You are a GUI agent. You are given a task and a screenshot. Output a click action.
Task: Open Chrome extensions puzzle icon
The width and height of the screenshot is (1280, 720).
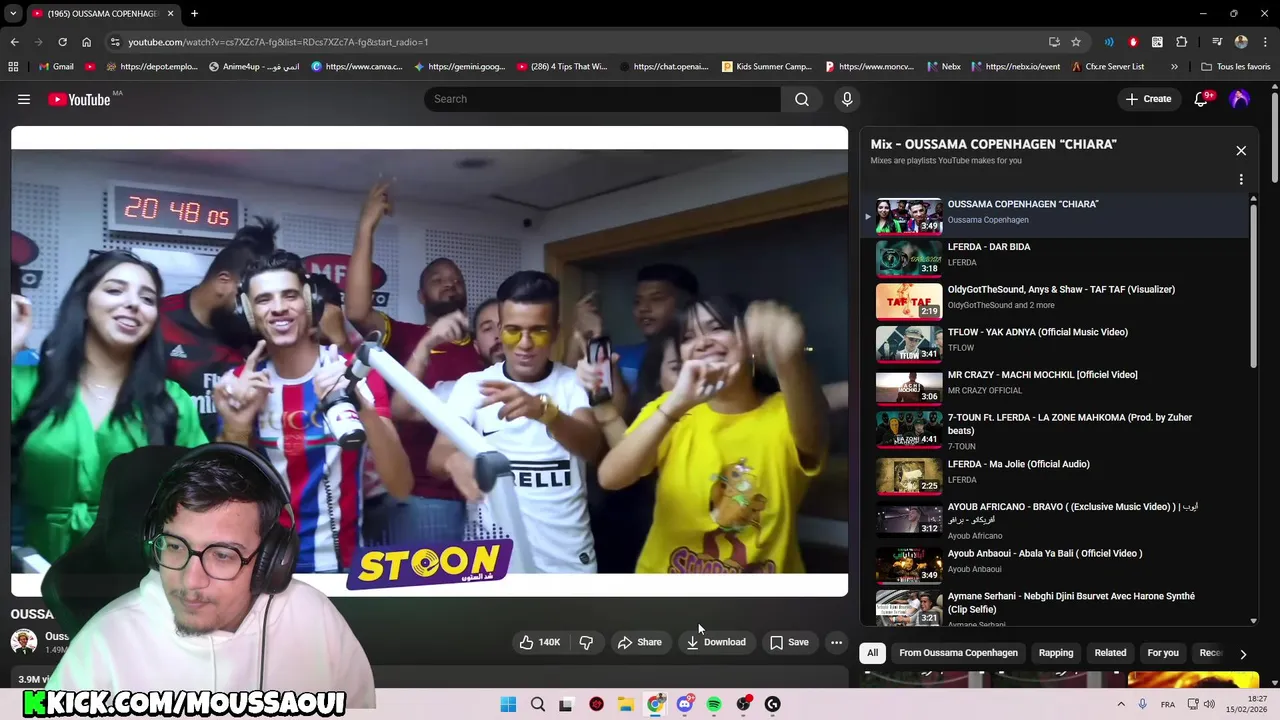coord(1182,42)
